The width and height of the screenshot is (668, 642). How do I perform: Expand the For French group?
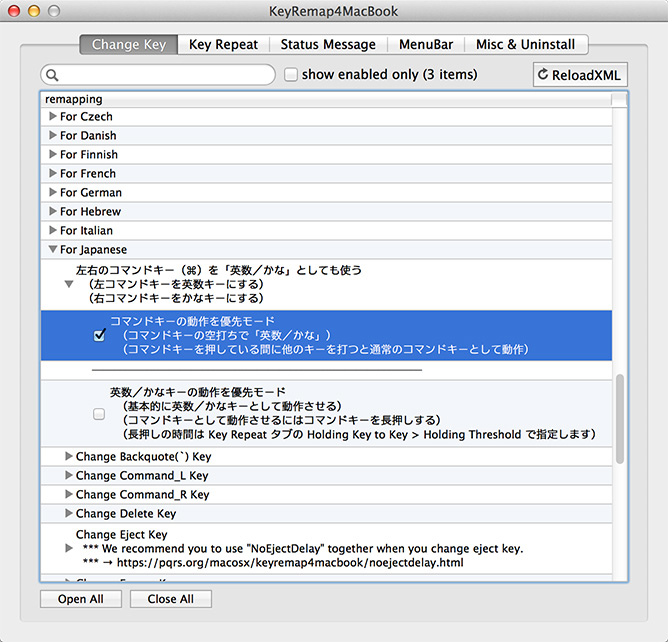(x=53, y=173)
